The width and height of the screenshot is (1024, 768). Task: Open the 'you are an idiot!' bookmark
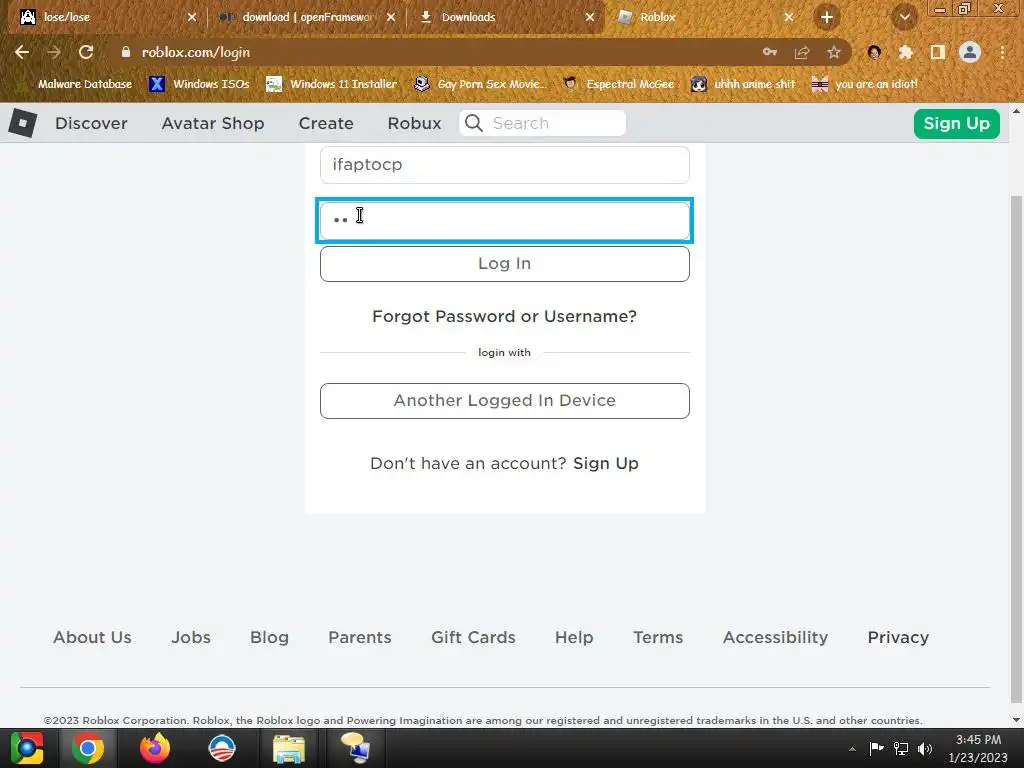click(x=864, y=84)
